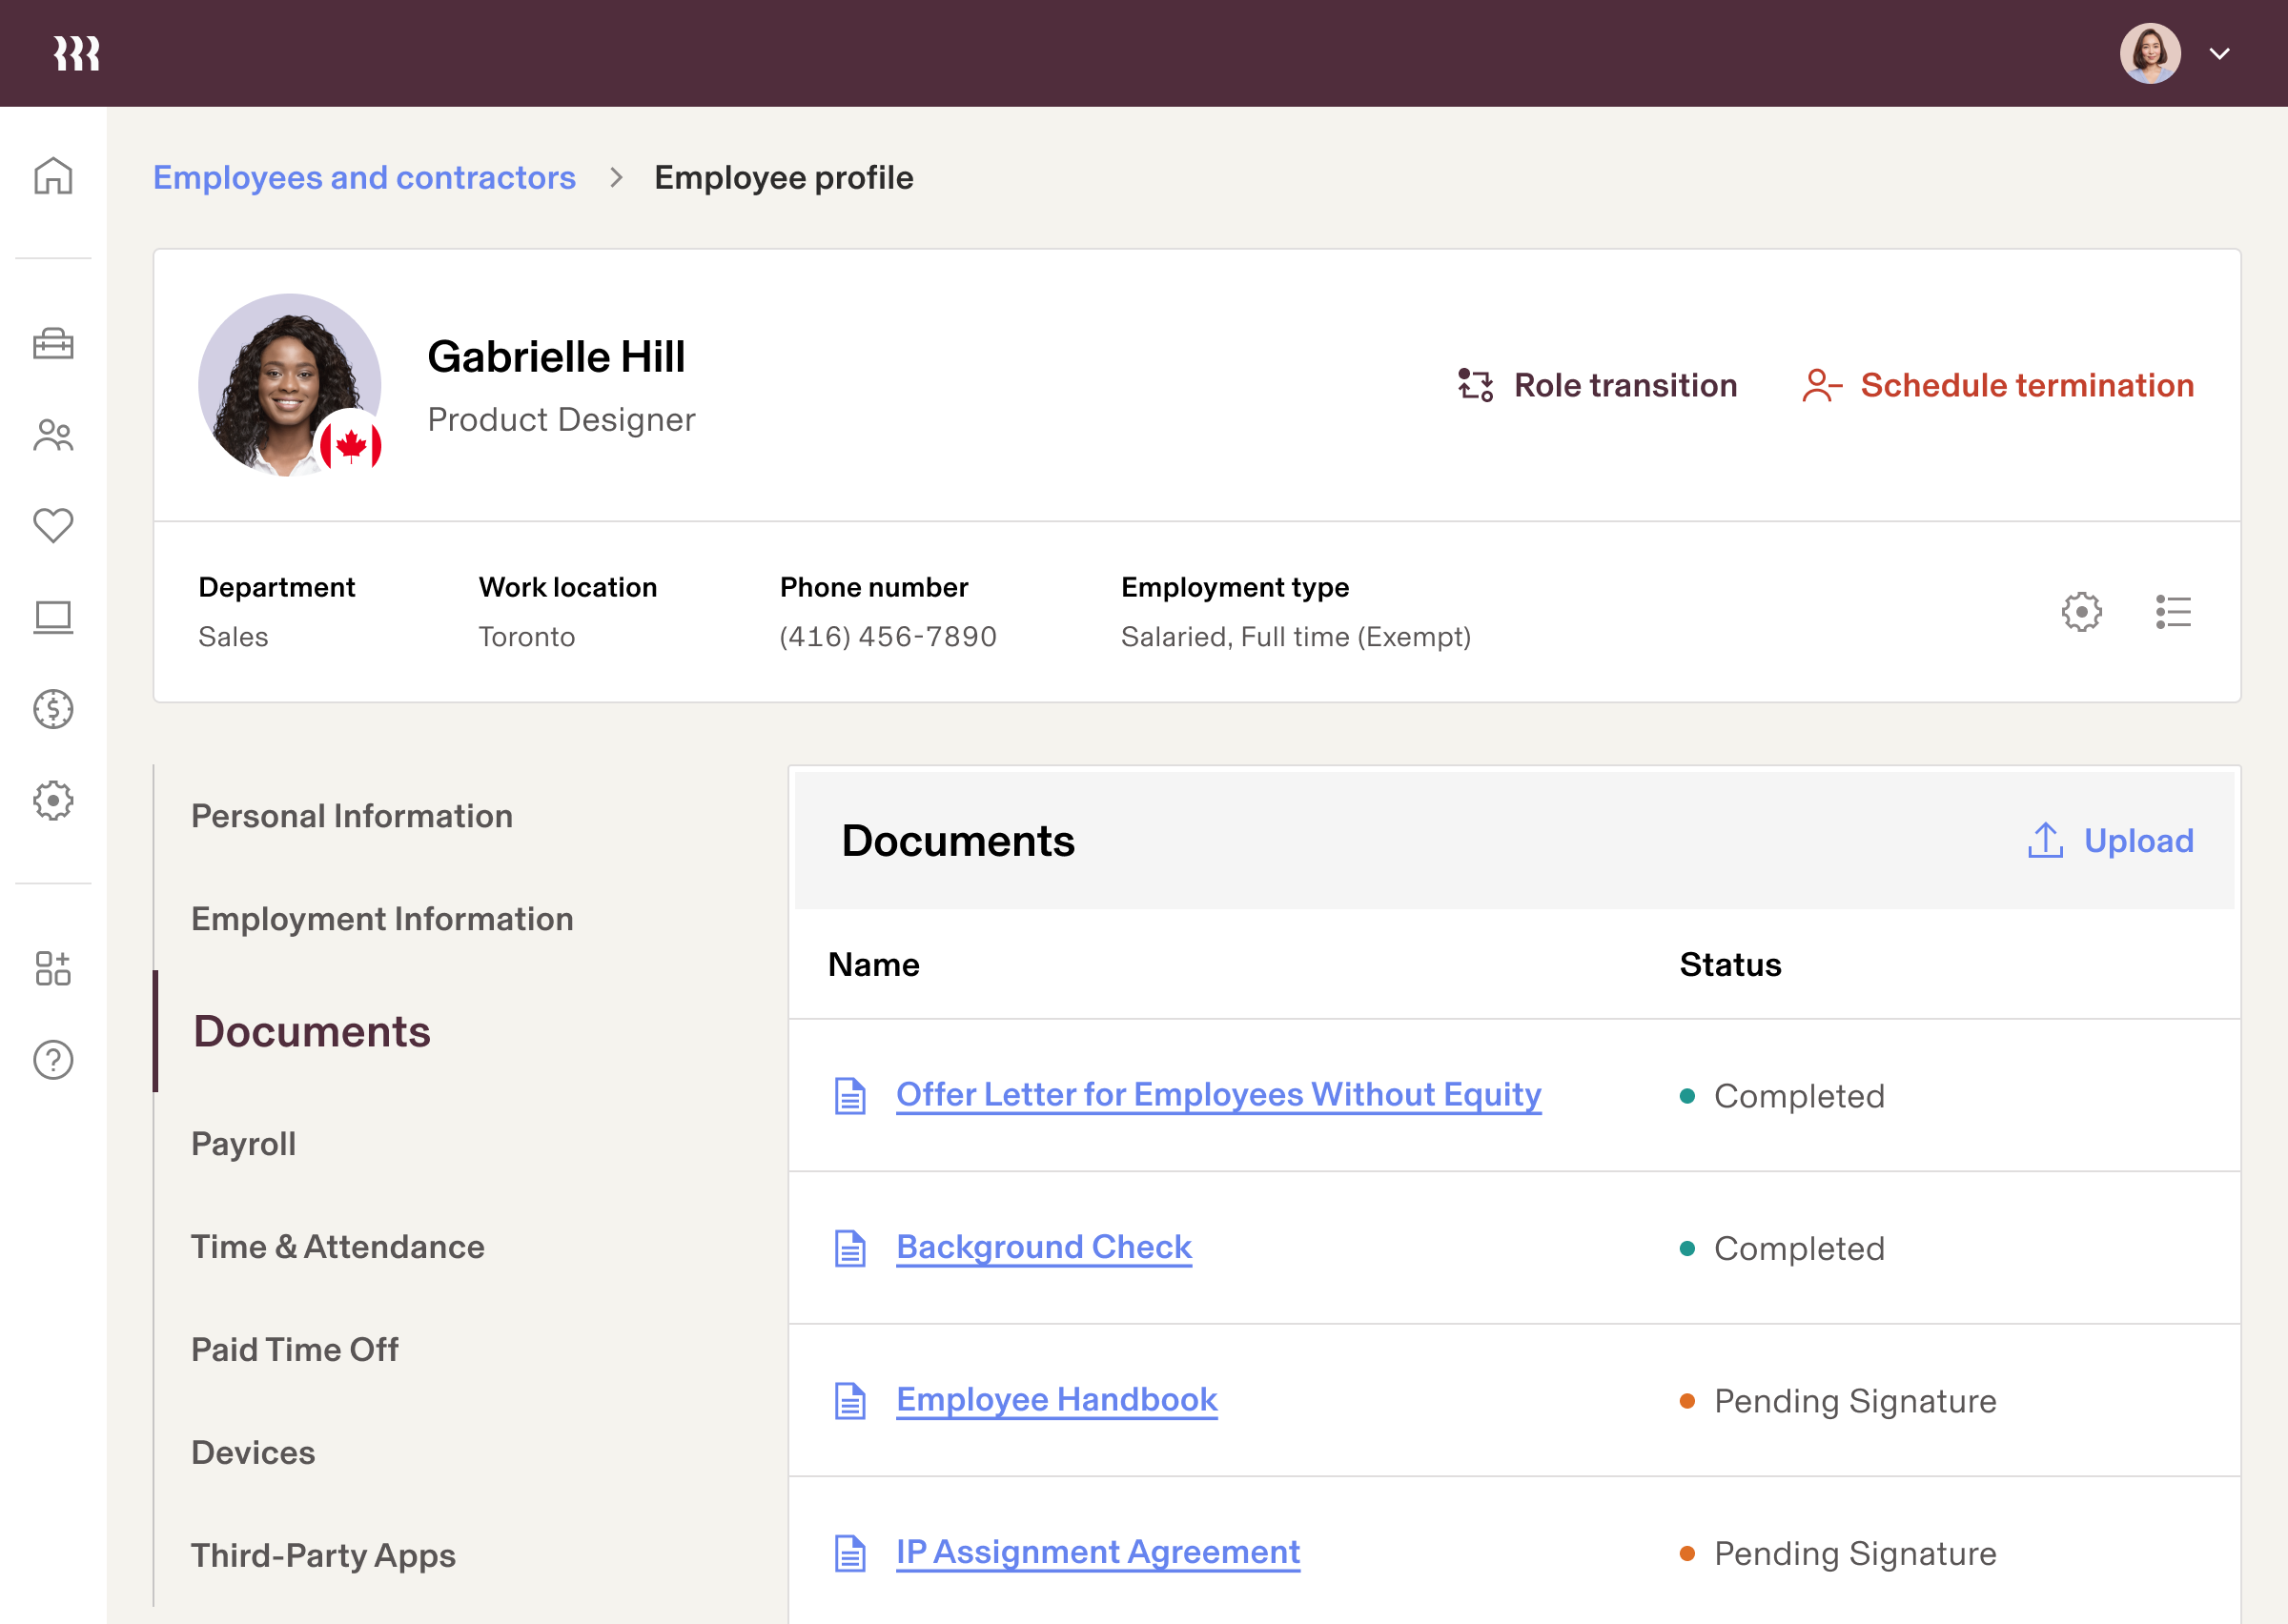The width and height of the screenshot is (2288, 1624).
Task: Click the apps grid icon in sidebar
Action: point(53,967)
